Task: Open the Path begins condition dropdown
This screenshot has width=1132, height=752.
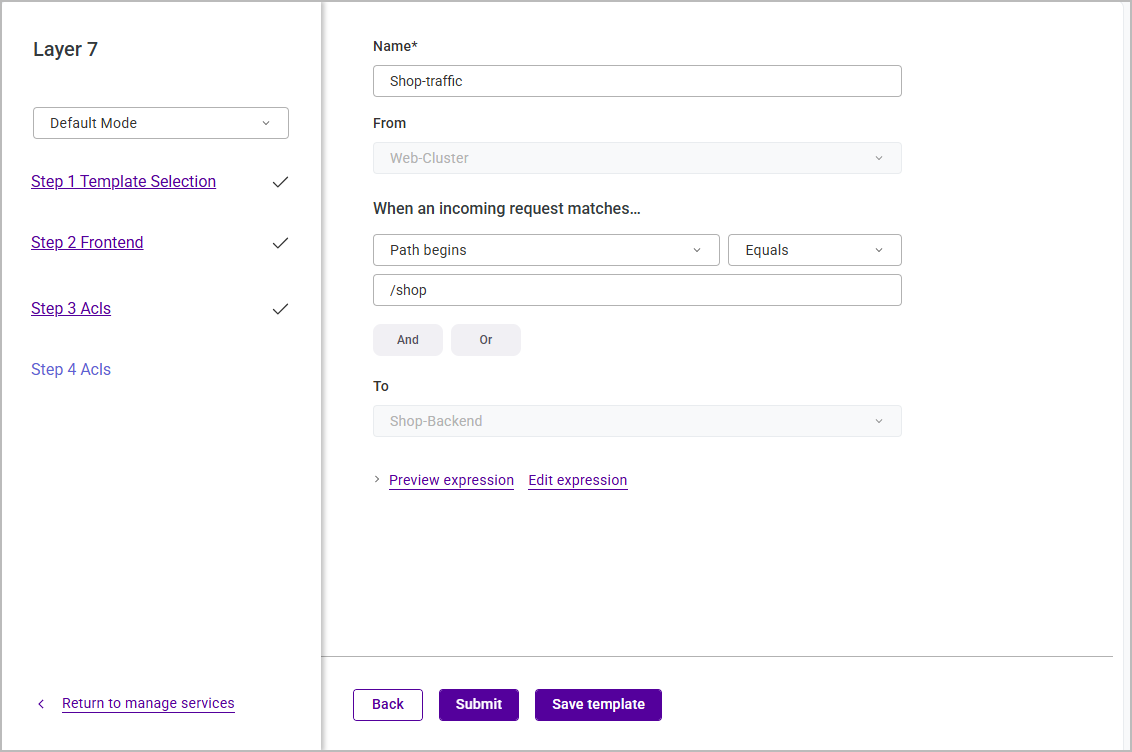Action: tap(546, 250)
